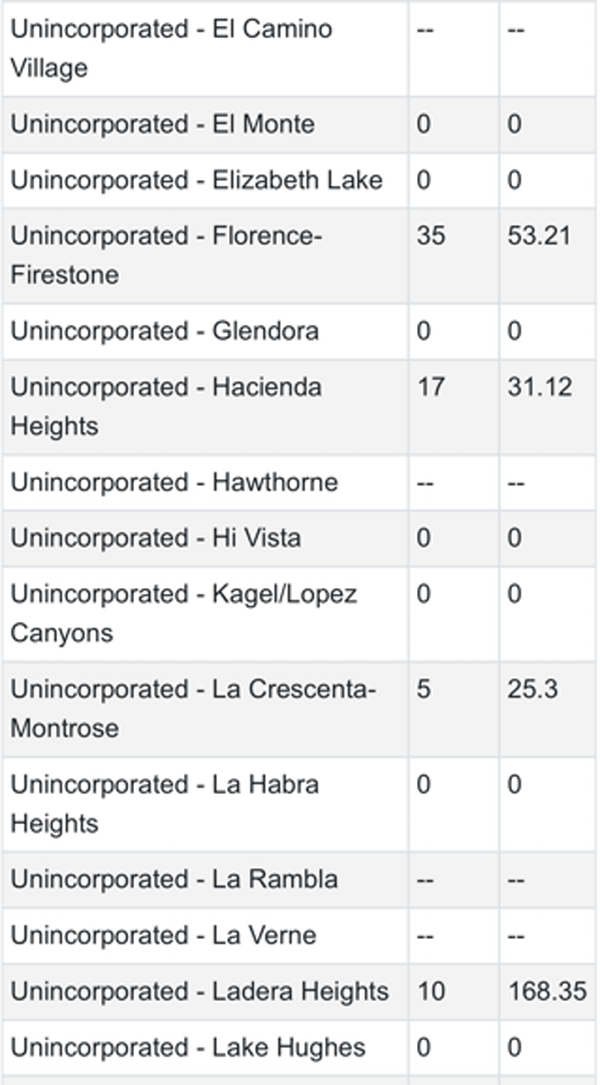The width and height of the screenshot is (600, 1085).
Task: Click the Unincorporated - La Habra Heights cell
Action: [164, 804]
